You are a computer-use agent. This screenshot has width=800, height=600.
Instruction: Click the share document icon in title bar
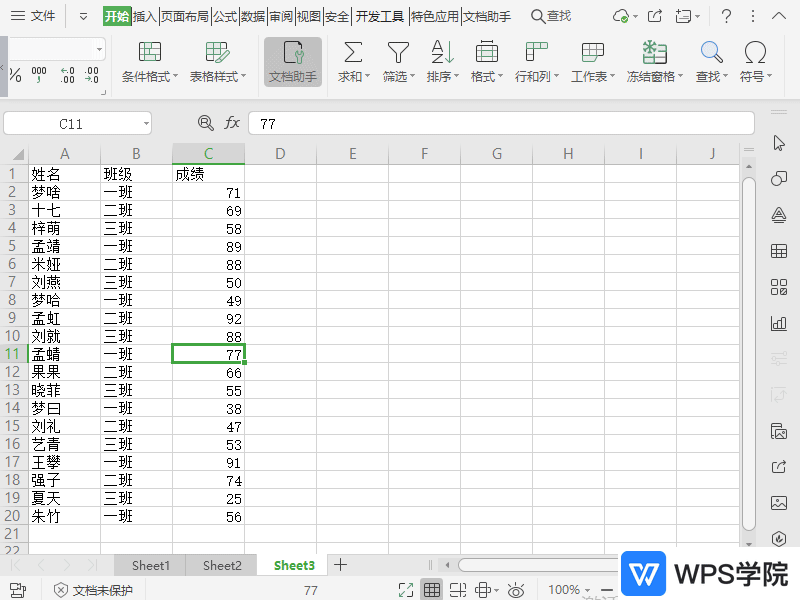click(x=655, y=16)
